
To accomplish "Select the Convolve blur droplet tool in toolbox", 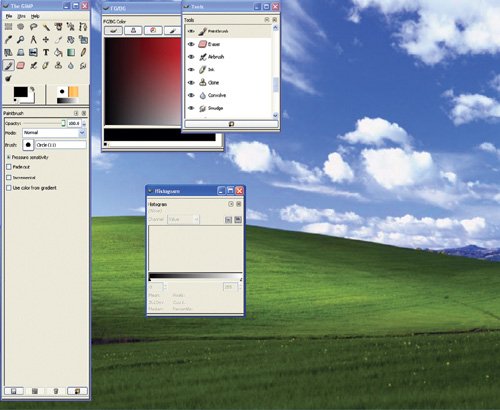I will point(71,66).
